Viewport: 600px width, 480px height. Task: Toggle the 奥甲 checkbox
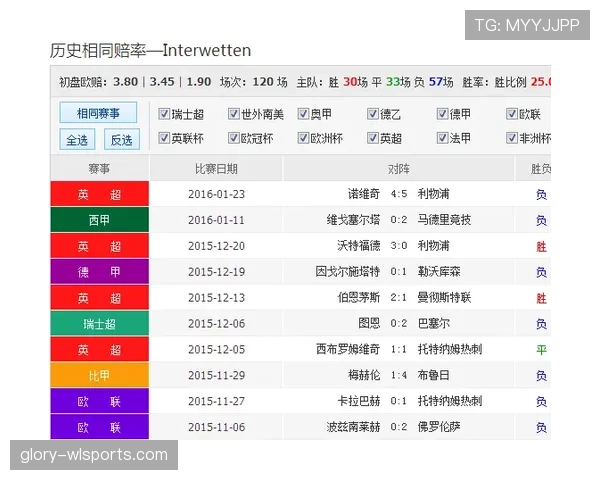coord(303,114)
